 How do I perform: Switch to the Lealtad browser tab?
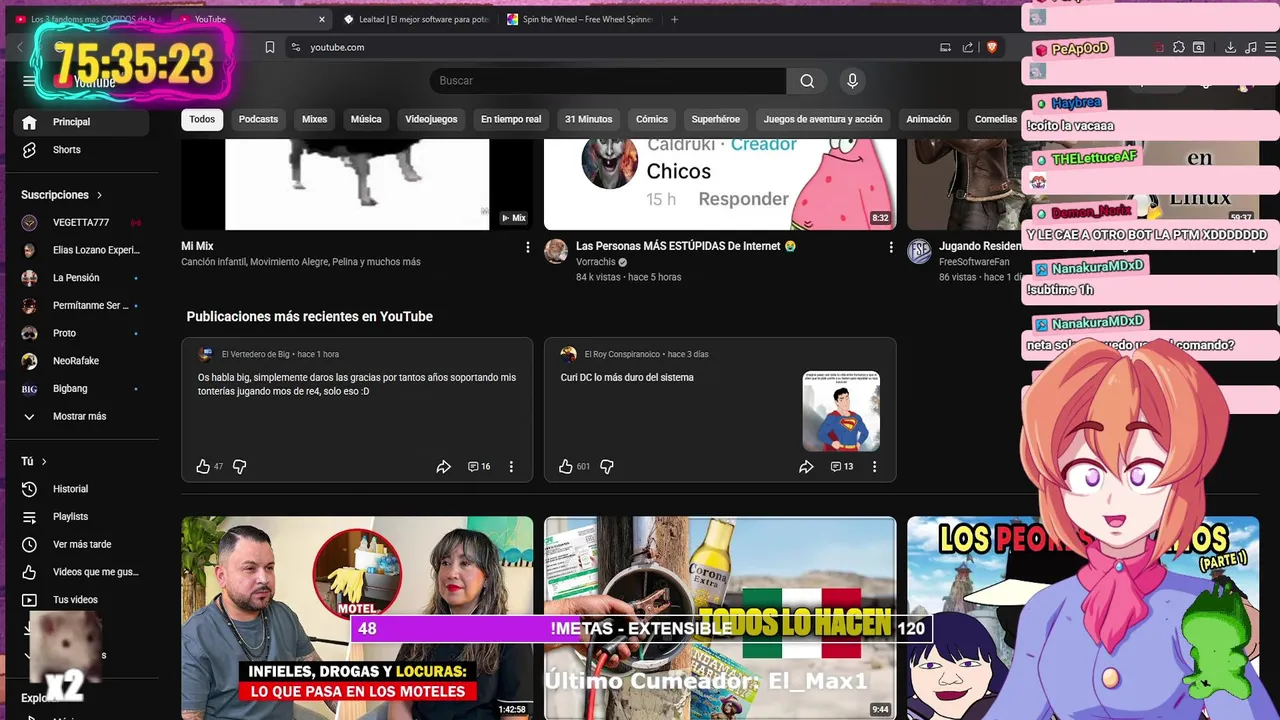point(416,19)
